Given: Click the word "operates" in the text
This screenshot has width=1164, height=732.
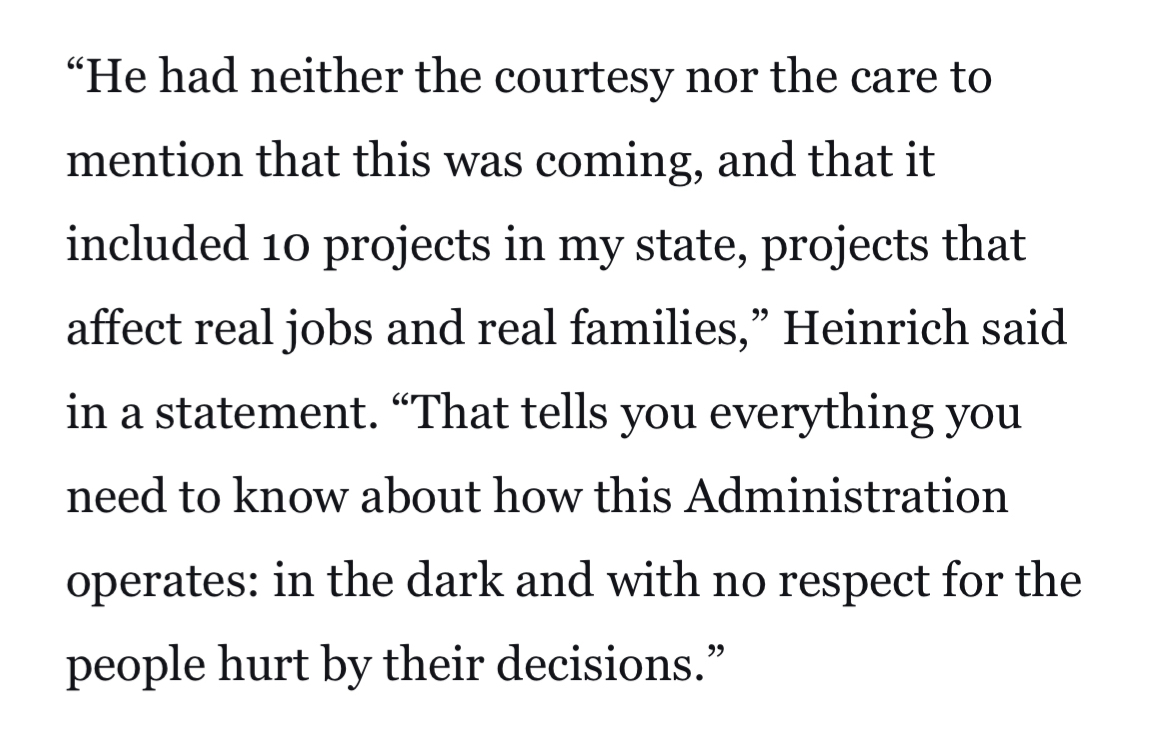Looking at the screenshot, I should [164, 582].
